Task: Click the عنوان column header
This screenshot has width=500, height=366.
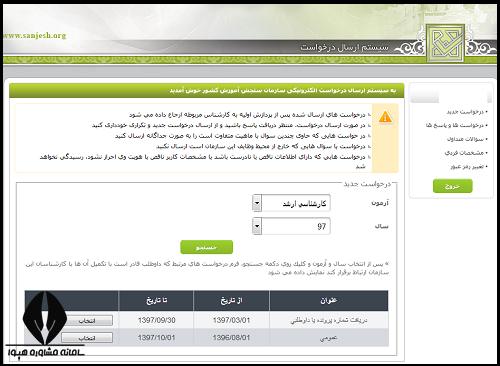Action: point(329,301)
